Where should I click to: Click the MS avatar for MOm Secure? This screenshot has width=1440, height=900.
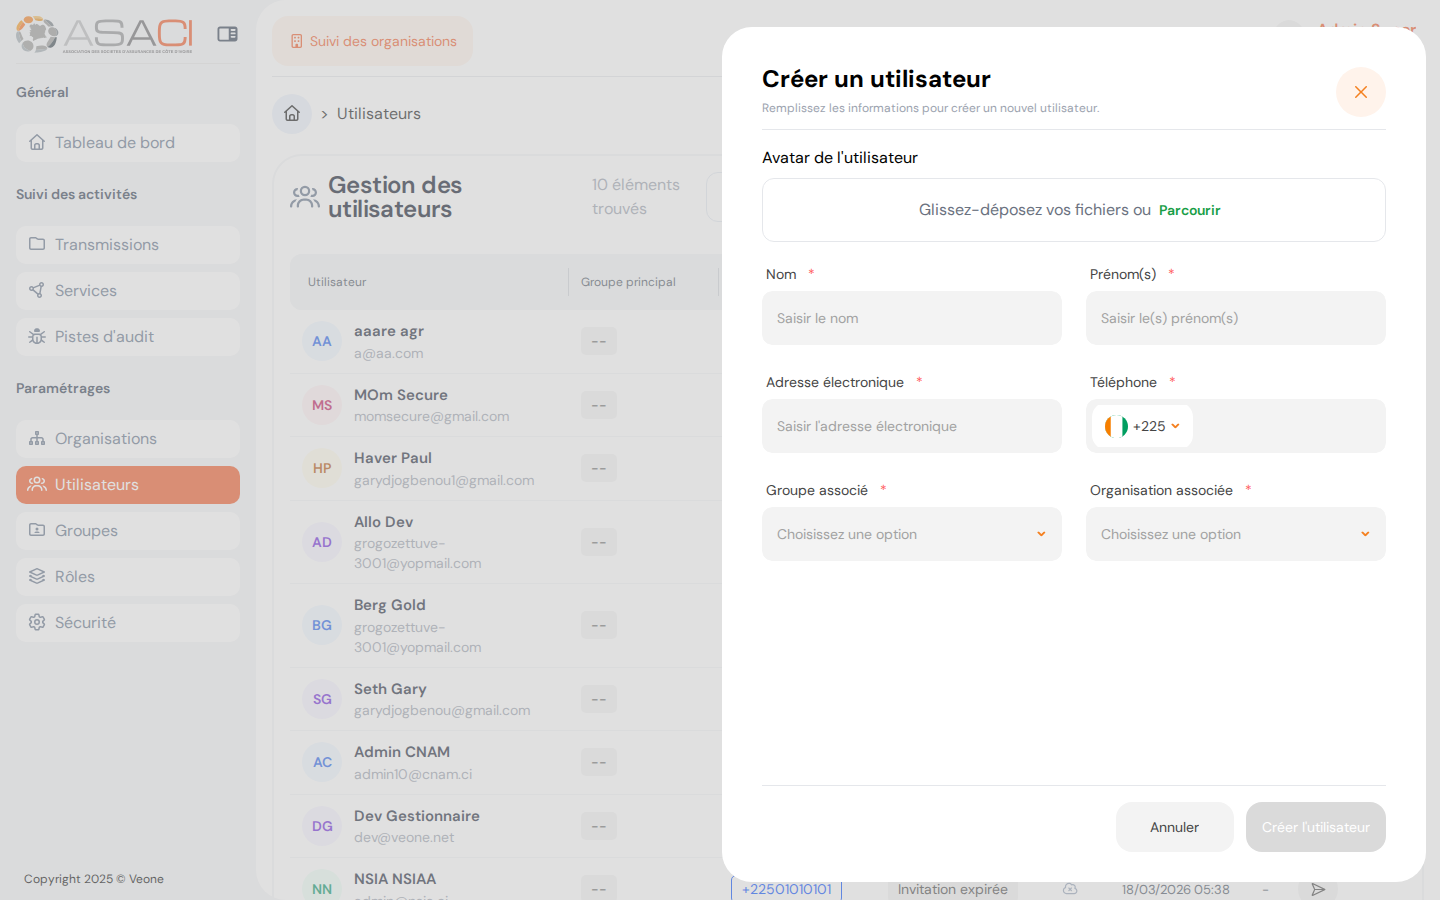click(x=322, y=405)
